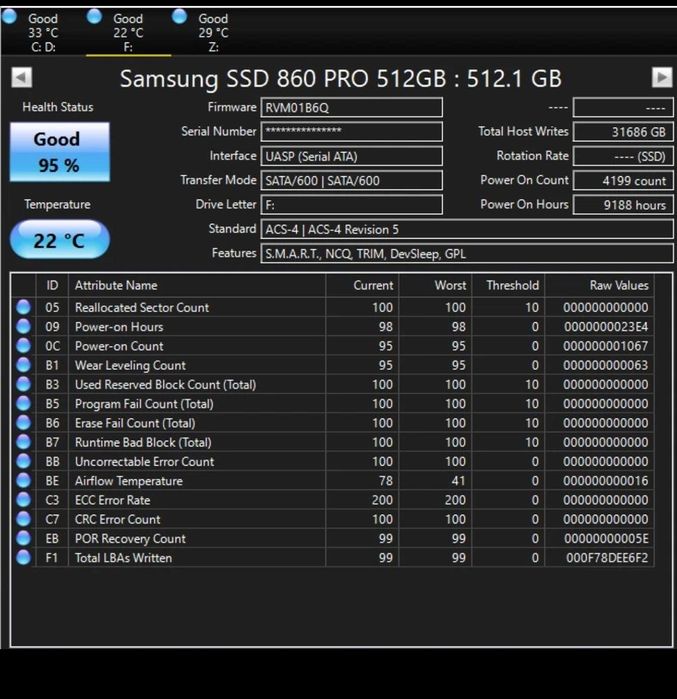Click the Power On Hours value 9188 hours
The height and width of the screenshot is (699, 677).
(623, 205)
